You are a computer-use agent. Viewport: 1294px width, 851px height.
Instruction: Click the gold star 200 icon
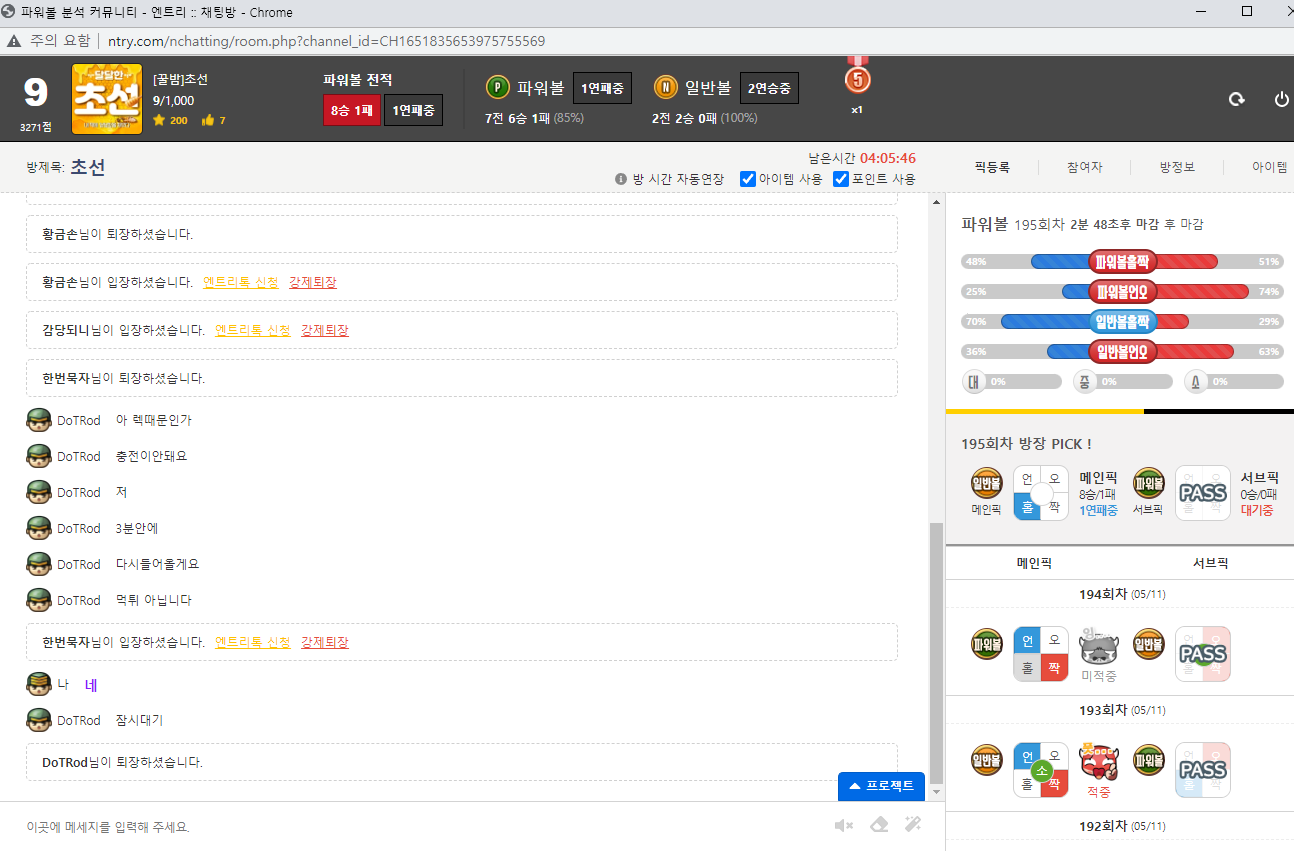tap(159, 120)
